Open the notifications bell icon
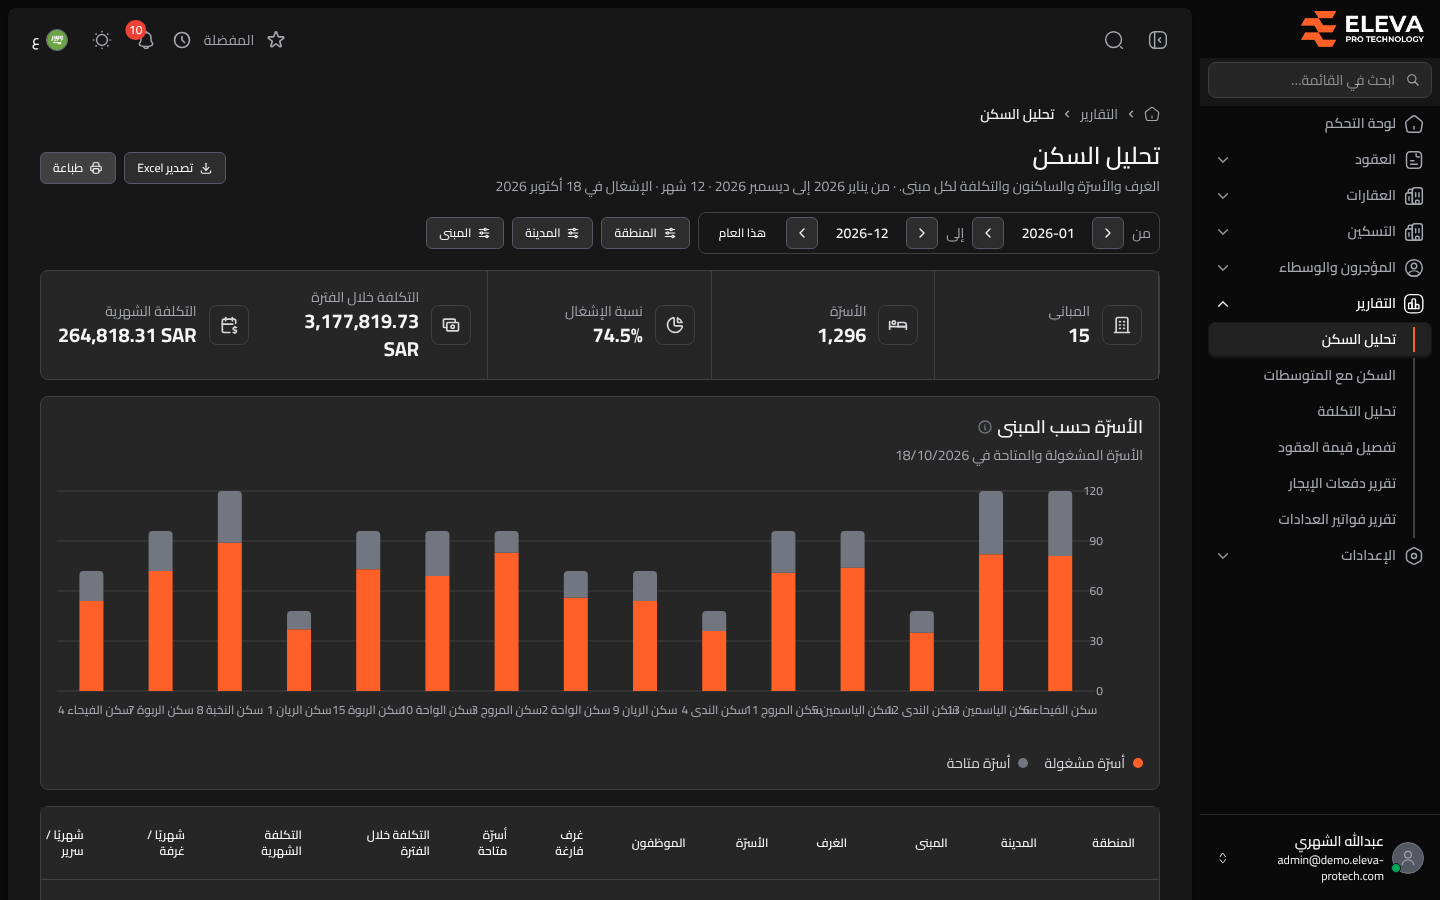This screenshot has width=1440, height=900. [145, 40]
